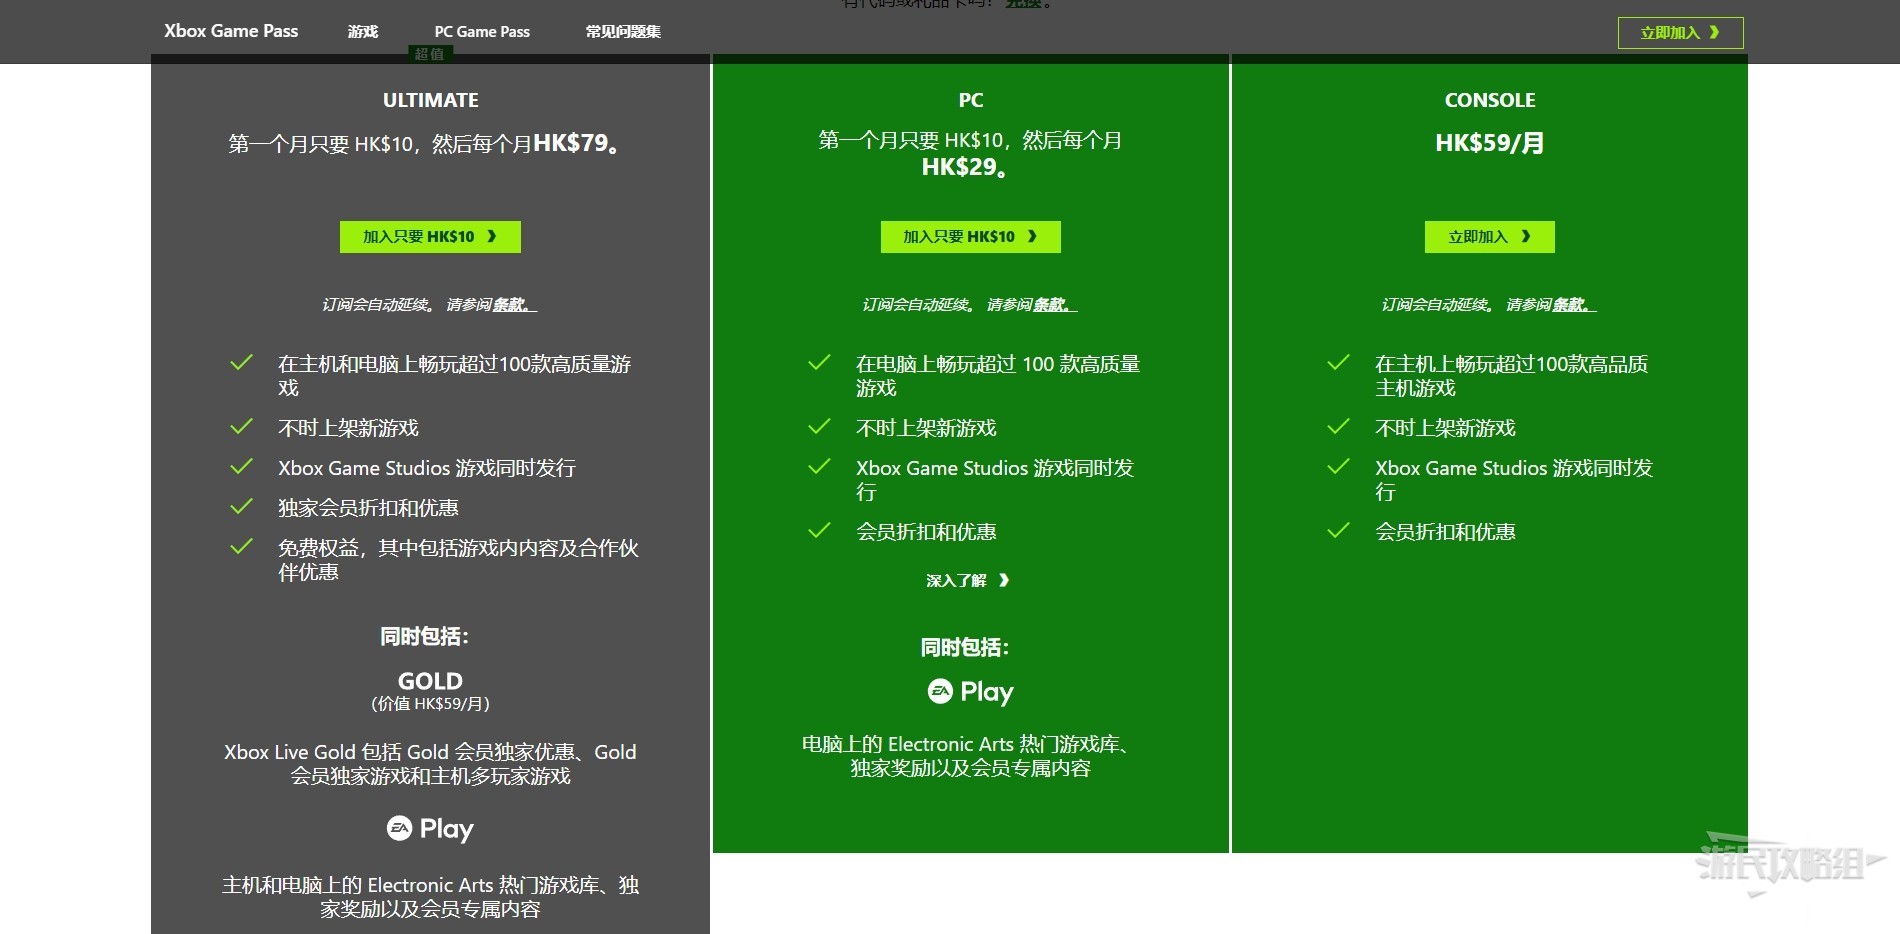Click the checkmark beside 在主机和电脑上畅玩超过100款

coord(241,363)
